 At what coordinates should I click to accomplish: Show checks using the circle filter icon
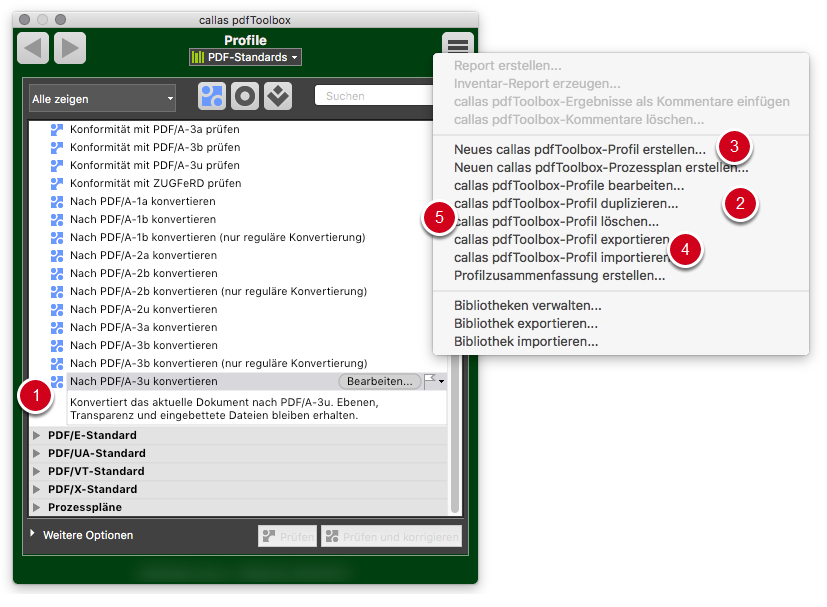point(245,97)
